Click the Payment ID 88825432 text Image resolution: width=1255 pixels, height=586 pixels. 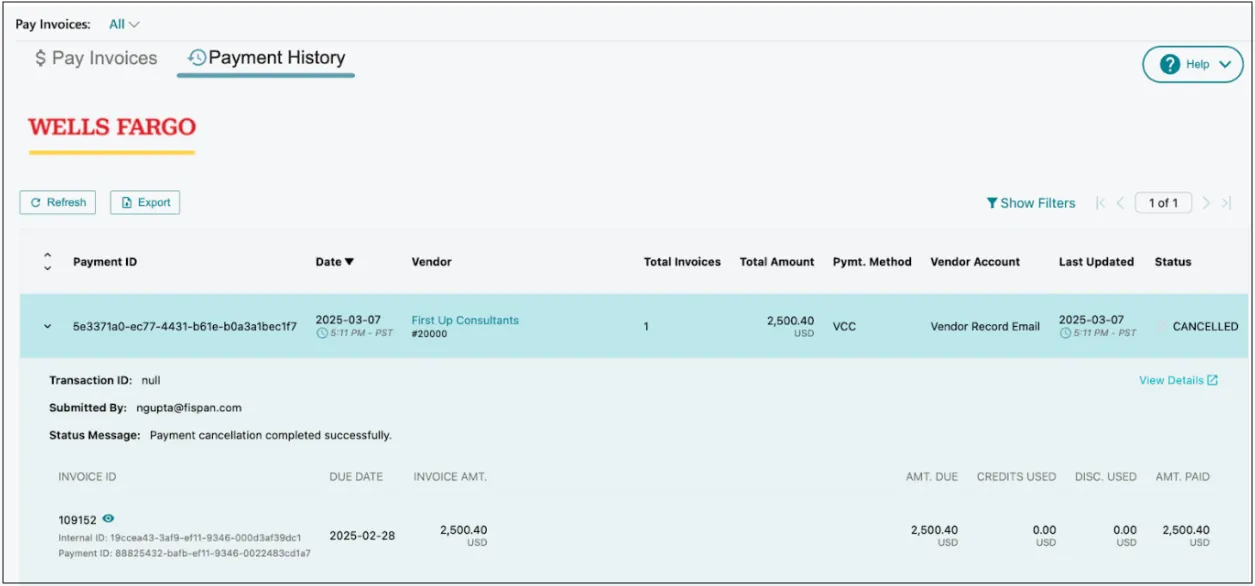184,553
